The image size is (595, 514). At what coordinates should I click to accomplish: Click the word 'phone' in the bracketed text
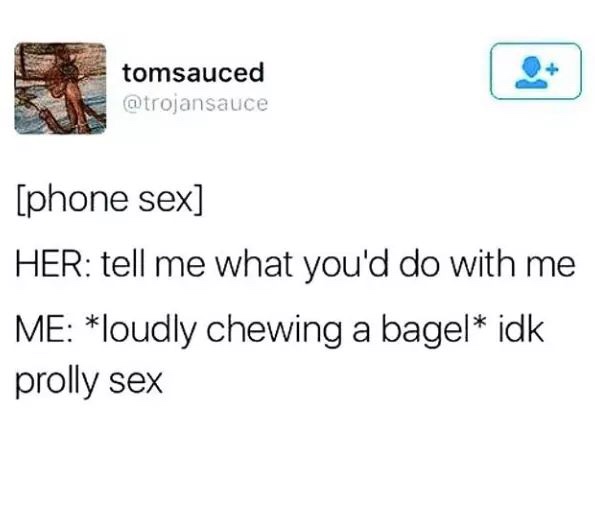point(76,201)
